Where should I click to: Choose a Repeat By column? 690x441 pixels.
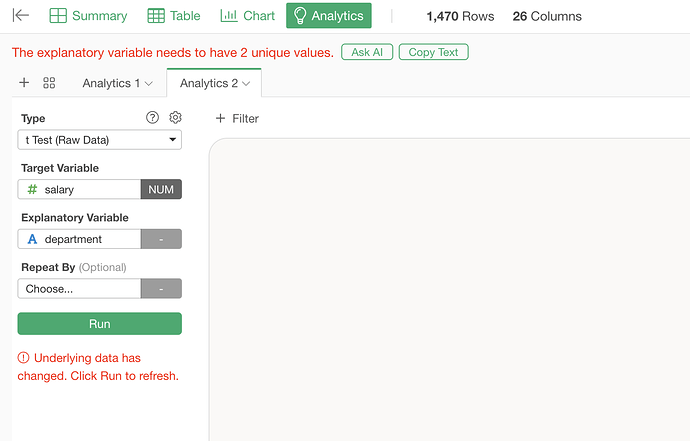[x=79, y=289]
